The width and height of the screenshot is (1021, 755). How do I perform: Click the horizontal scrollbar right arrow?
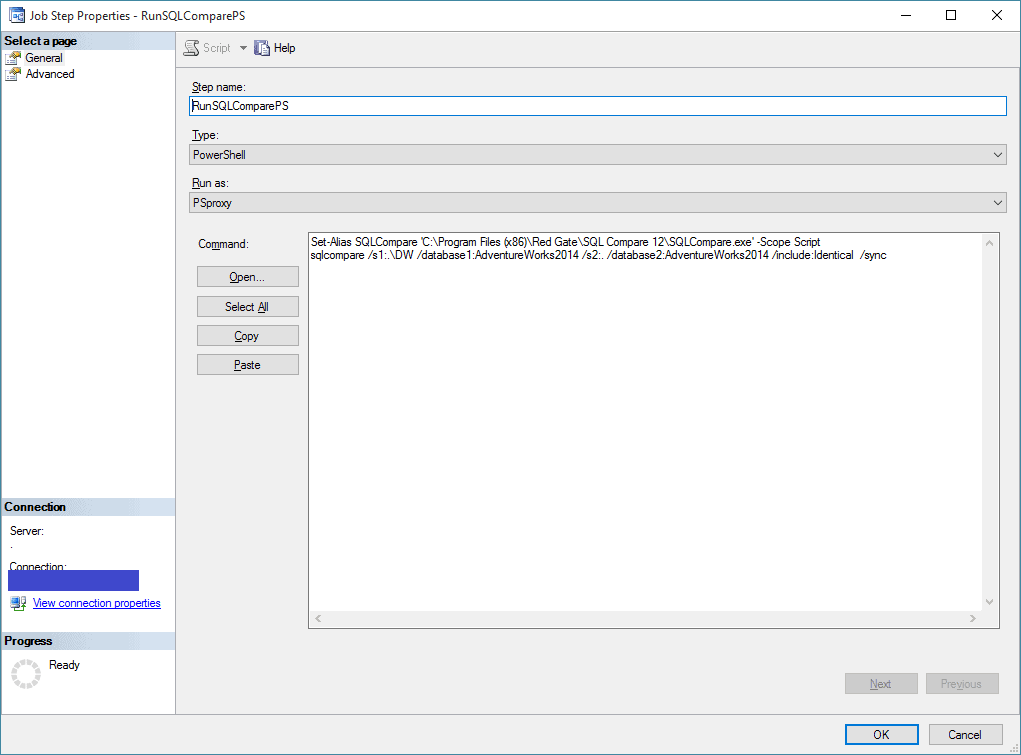pos(972,620)
